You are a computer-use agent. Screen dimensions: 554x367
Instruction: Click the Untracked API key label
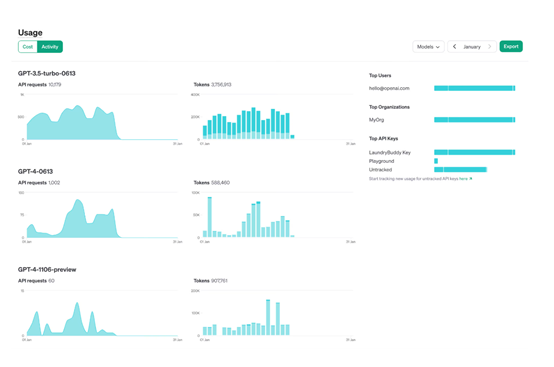[x=380, y=170]
